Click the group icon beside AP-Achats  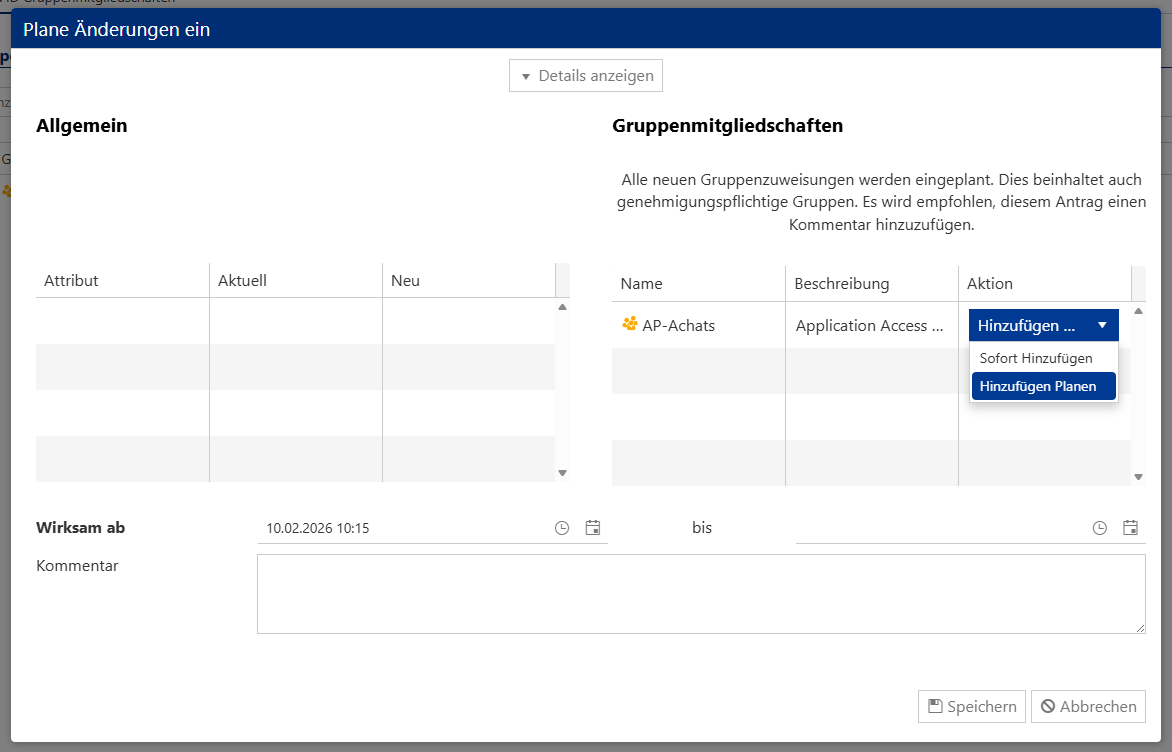tap(630, 323)
